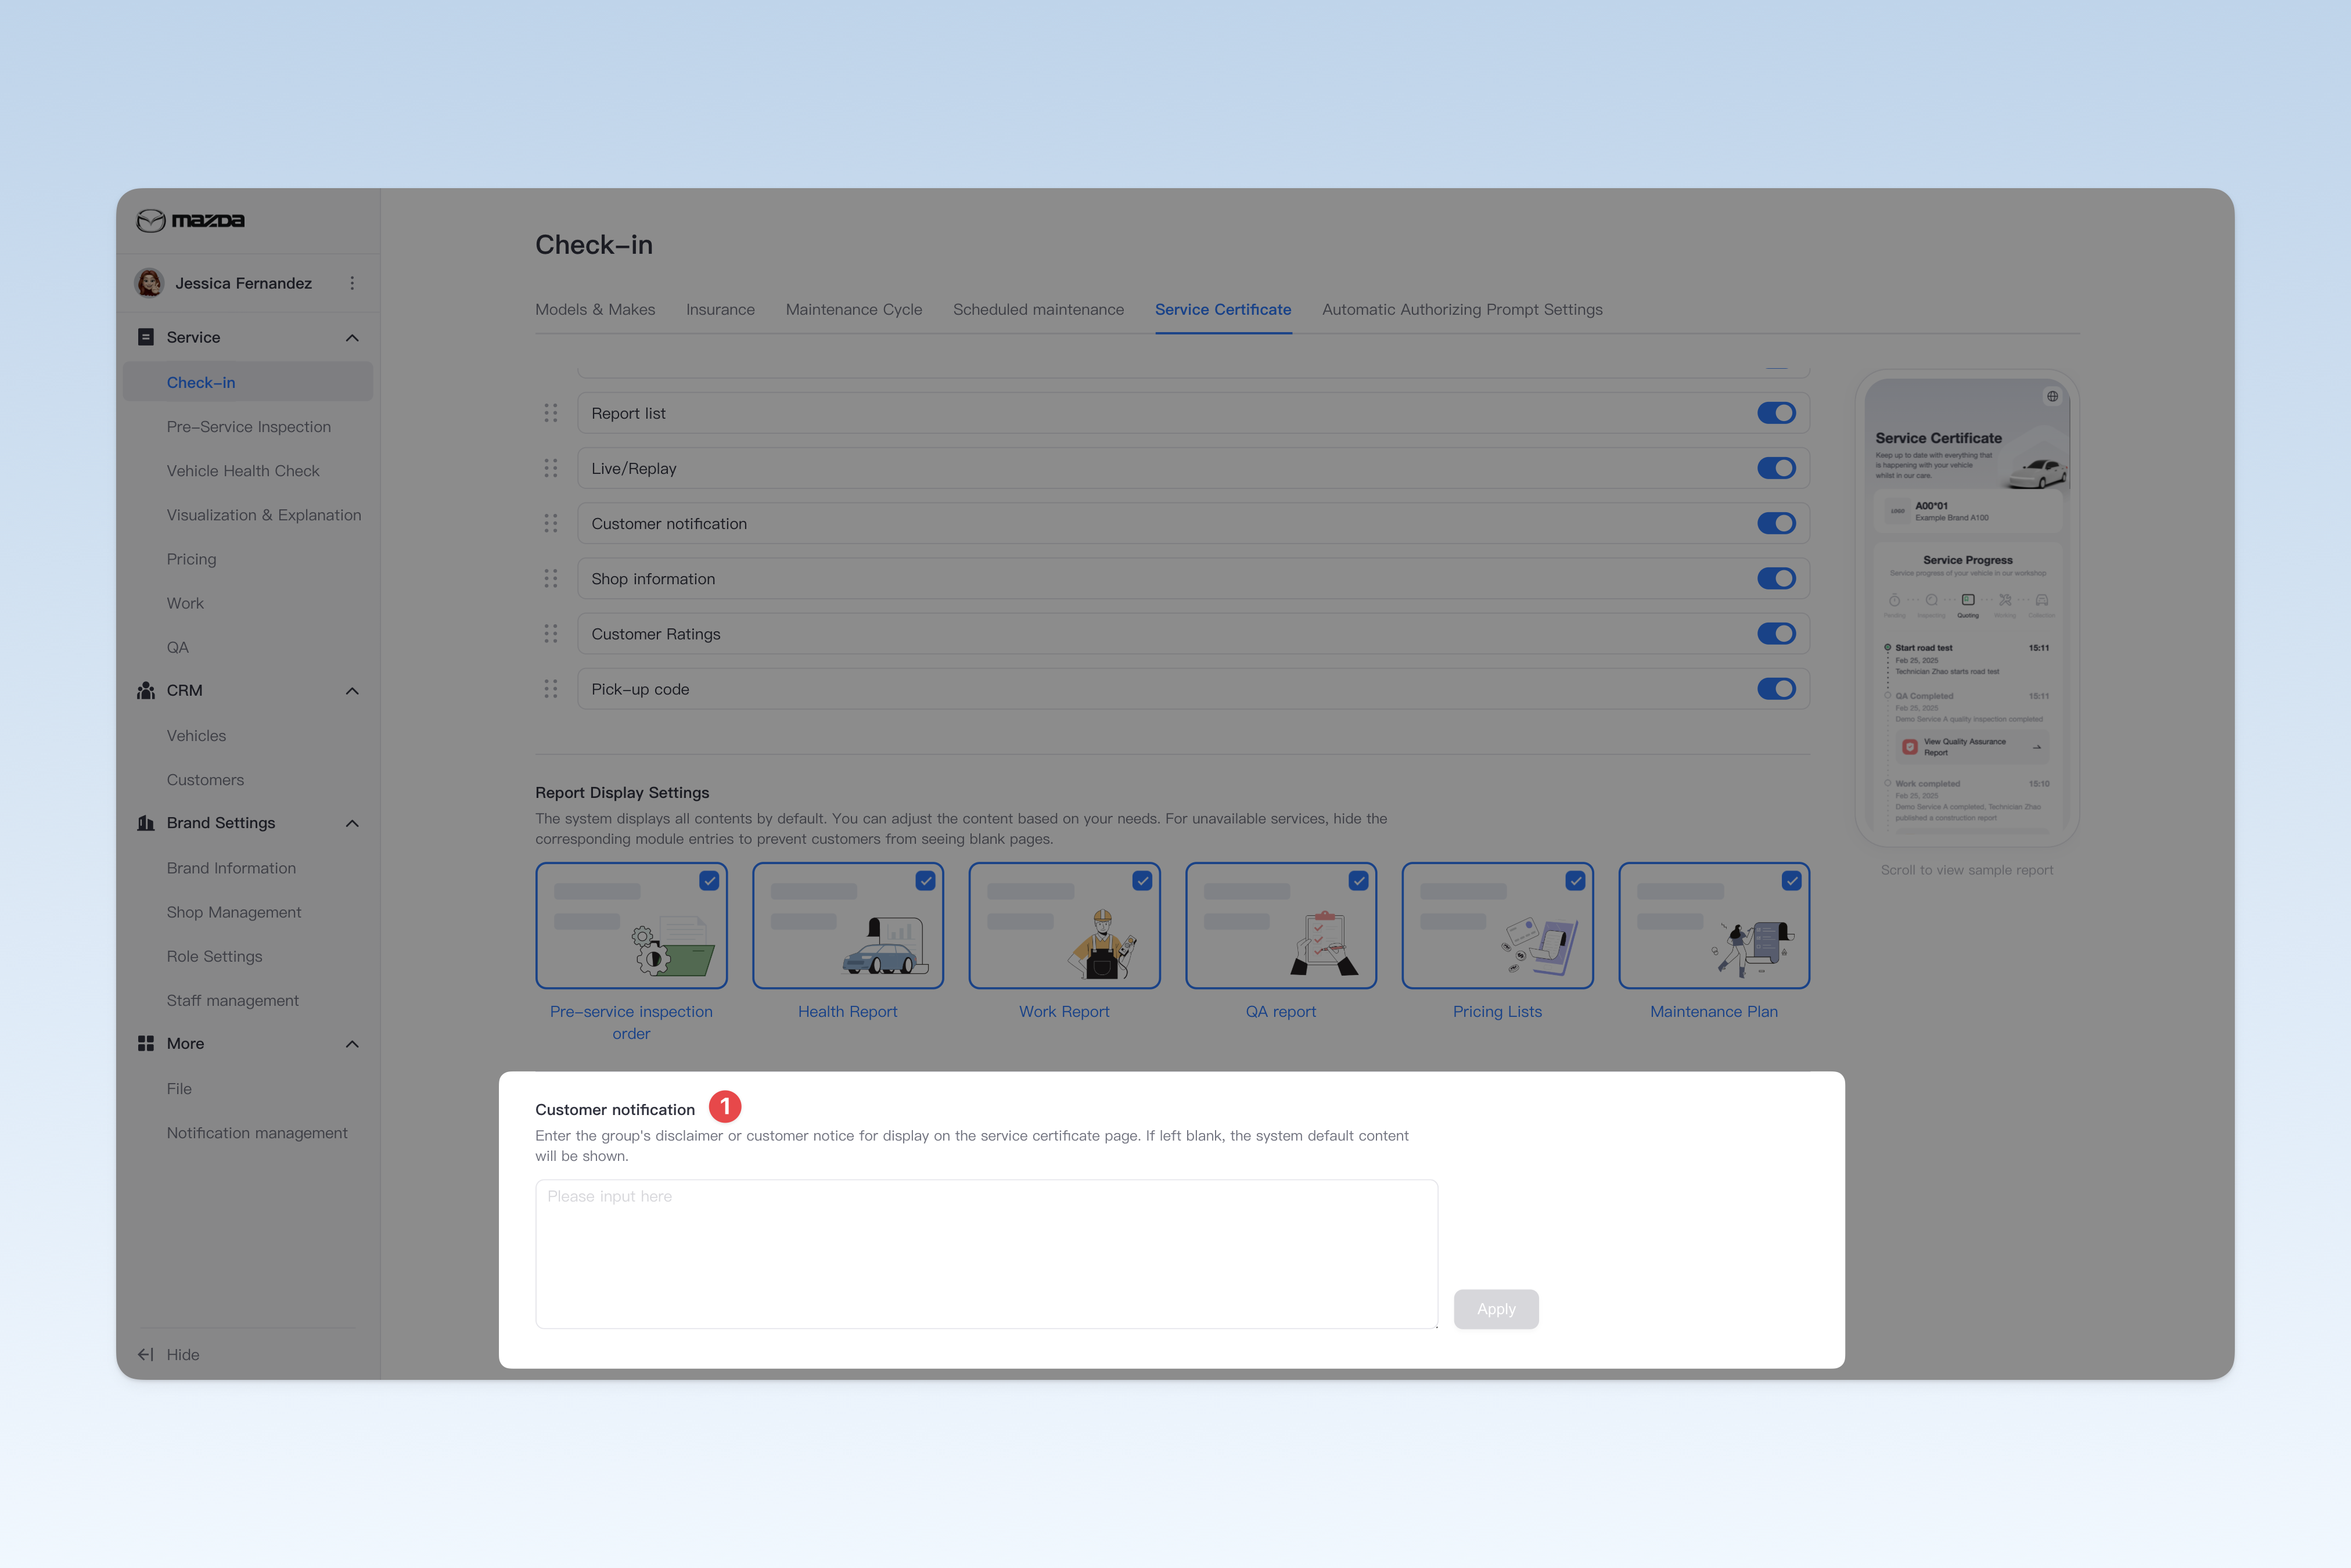
Task: Grab the drag handle for Live/Replay
Action: click(551, 468)
